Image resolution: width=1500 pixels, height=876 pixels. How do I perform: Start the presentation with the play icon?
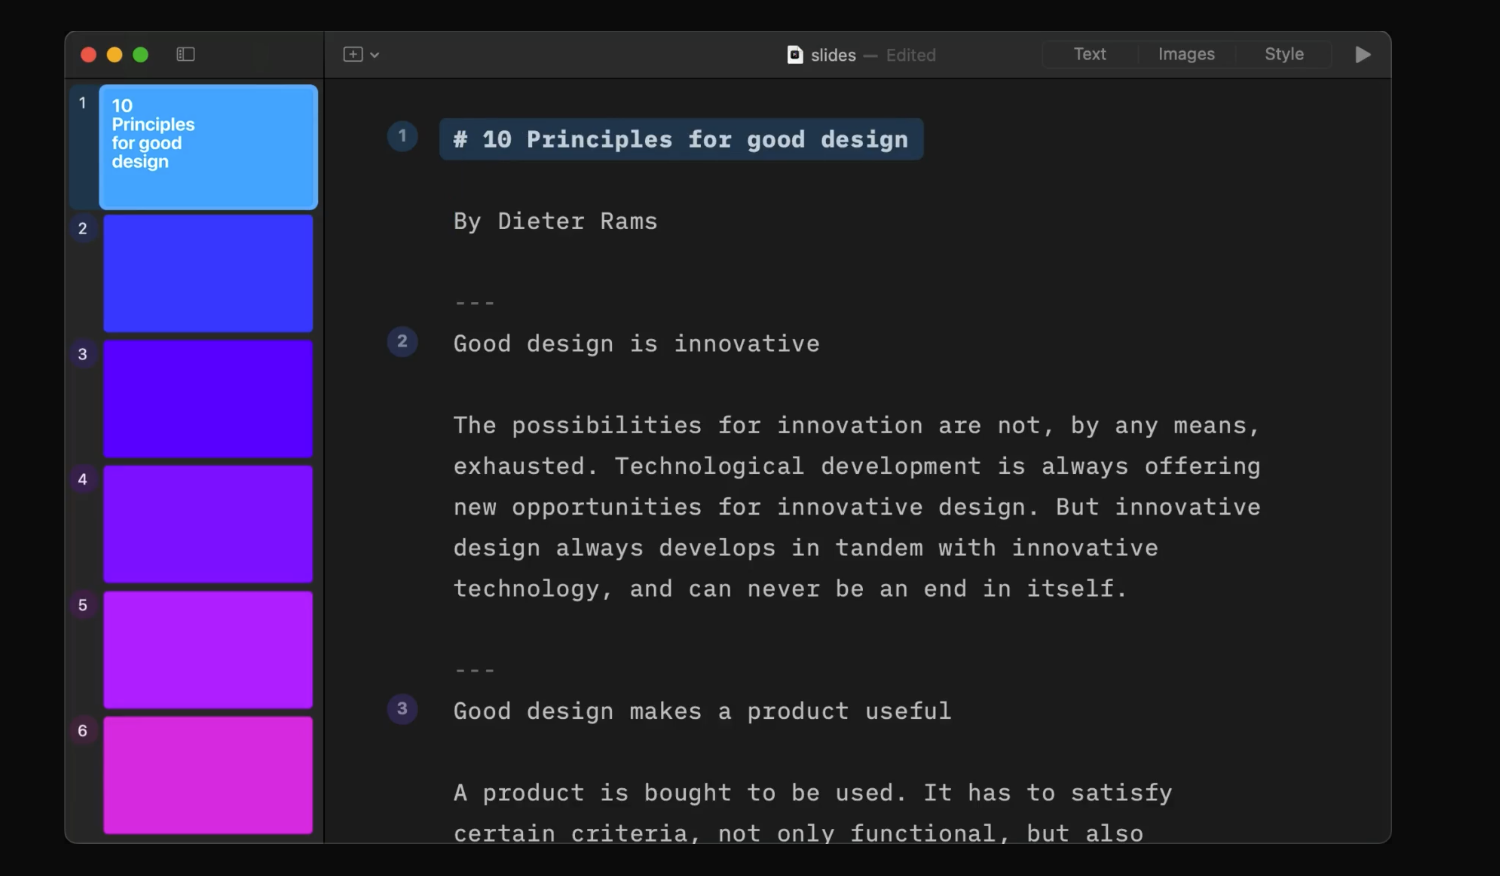coord(1362,55)
